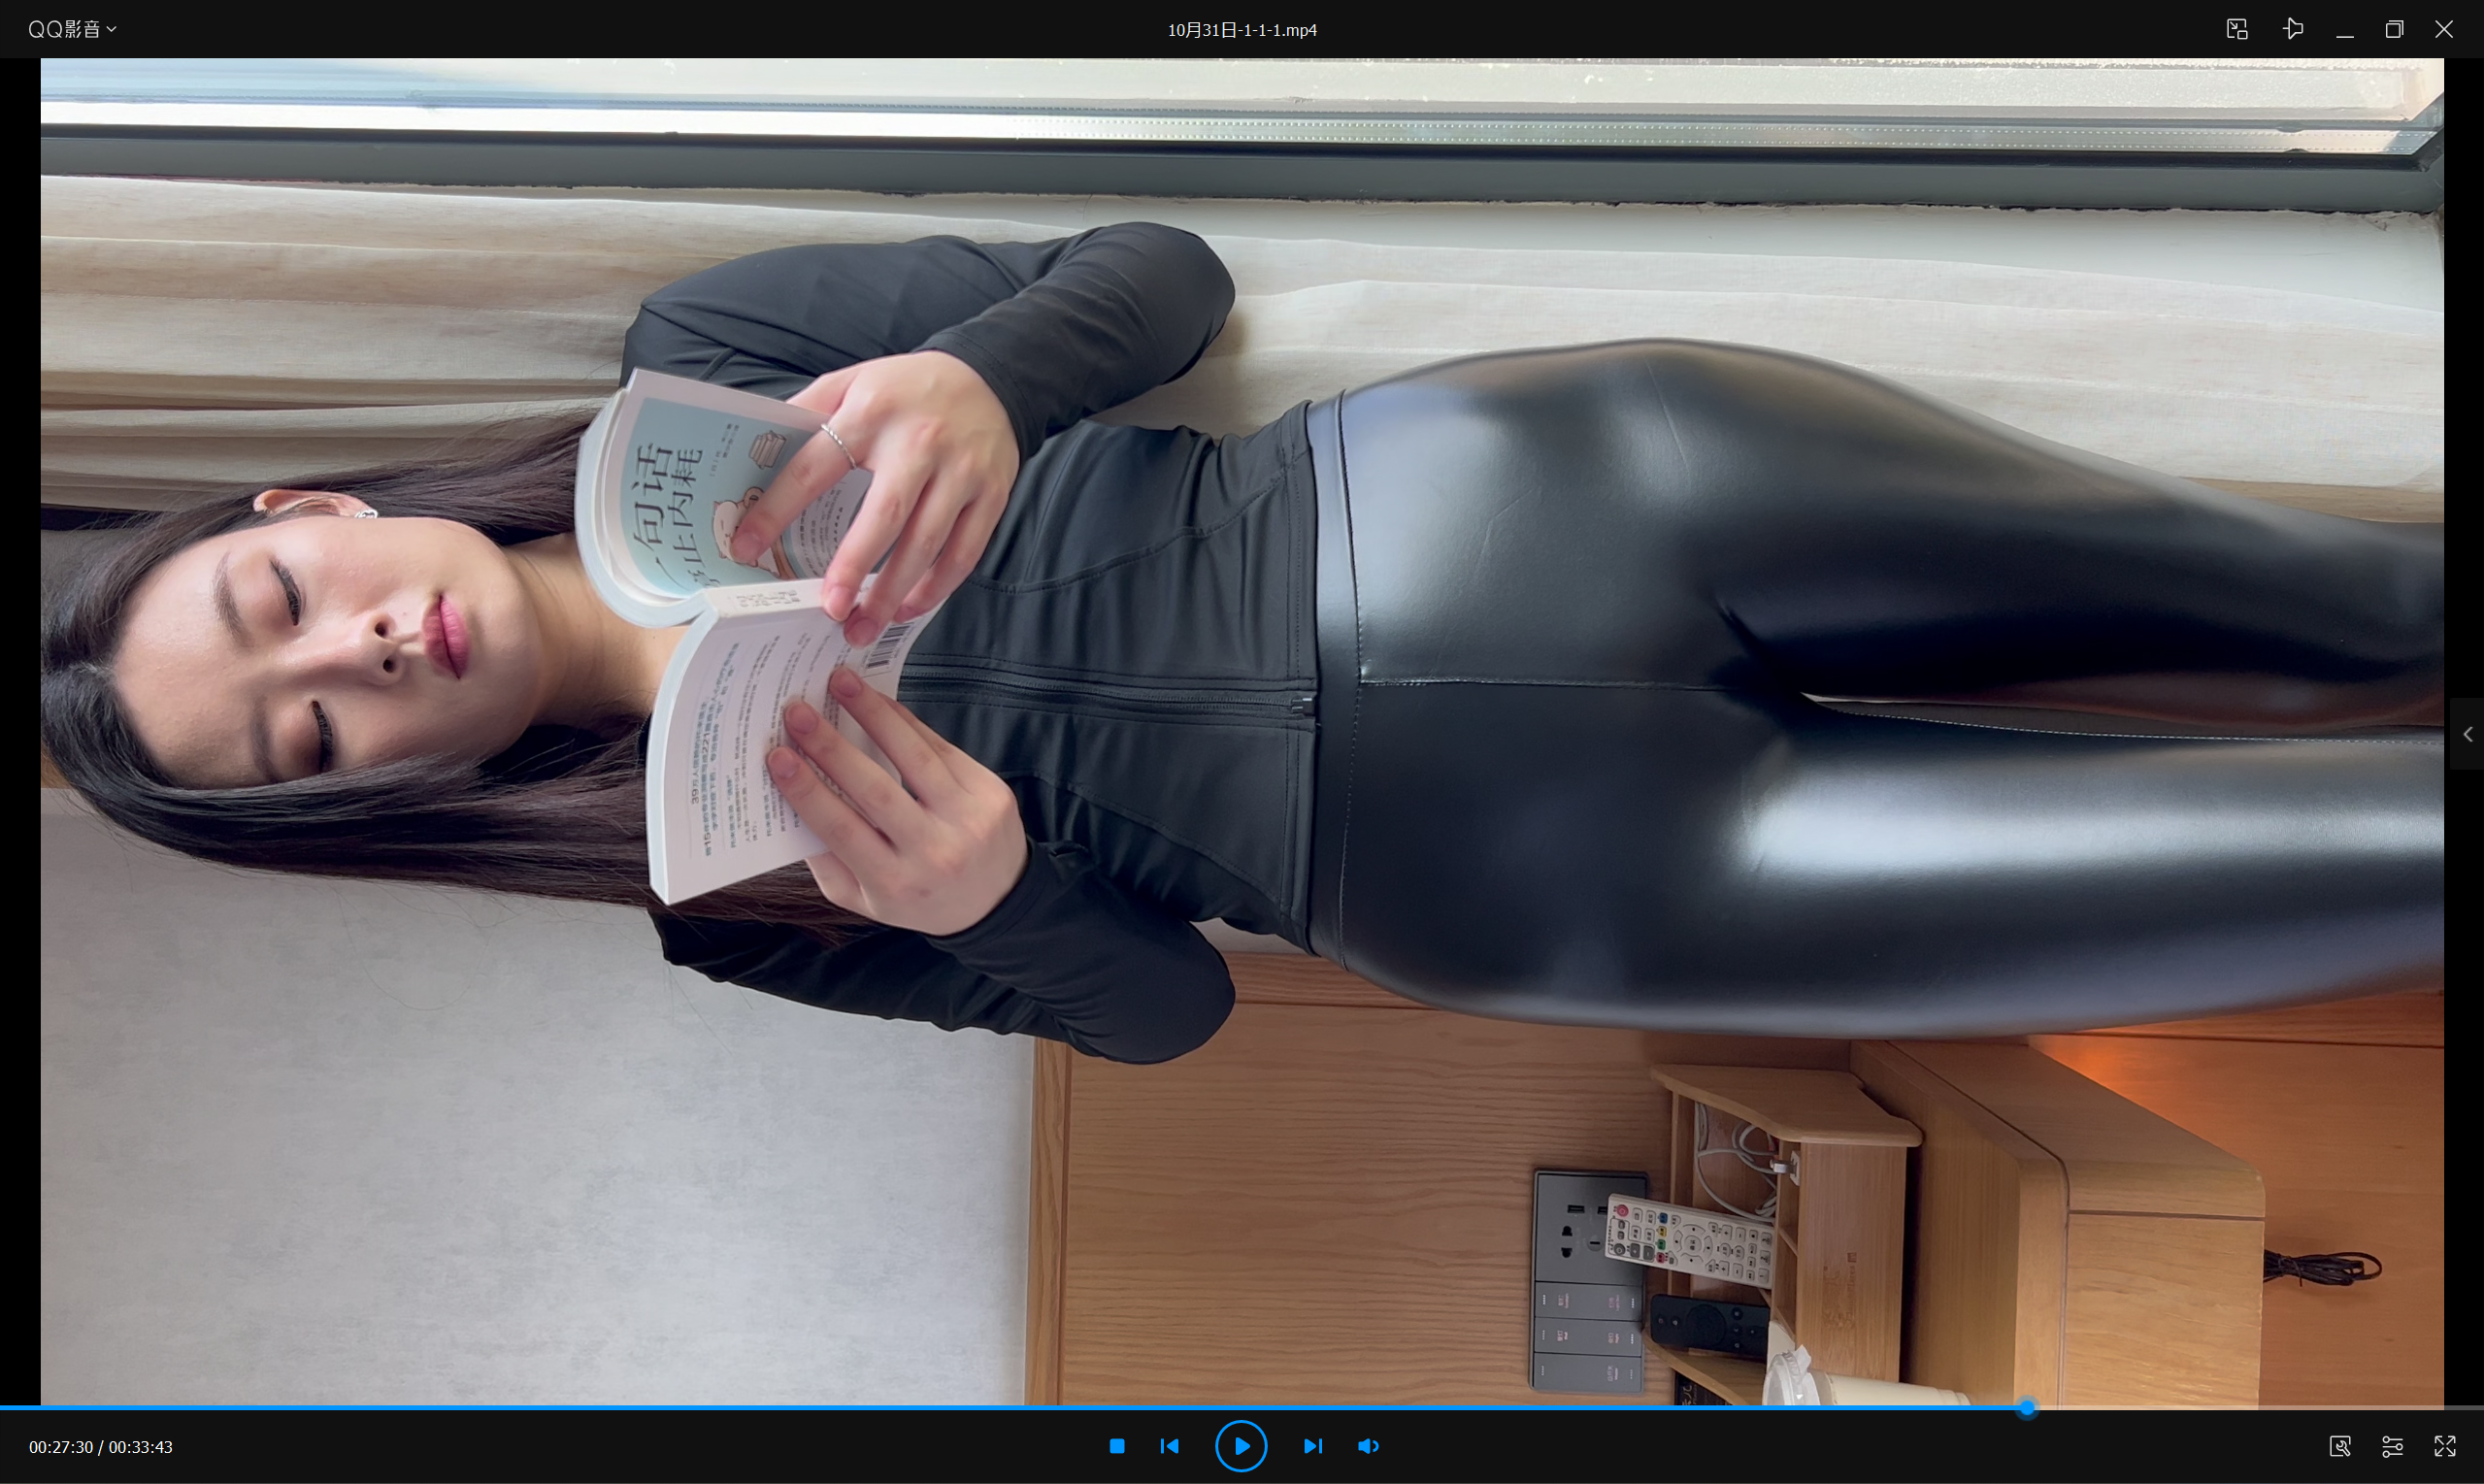Close the QQ影音 player
This screenshot has height=1484, width=2484.
click(x=2444, y=29)
